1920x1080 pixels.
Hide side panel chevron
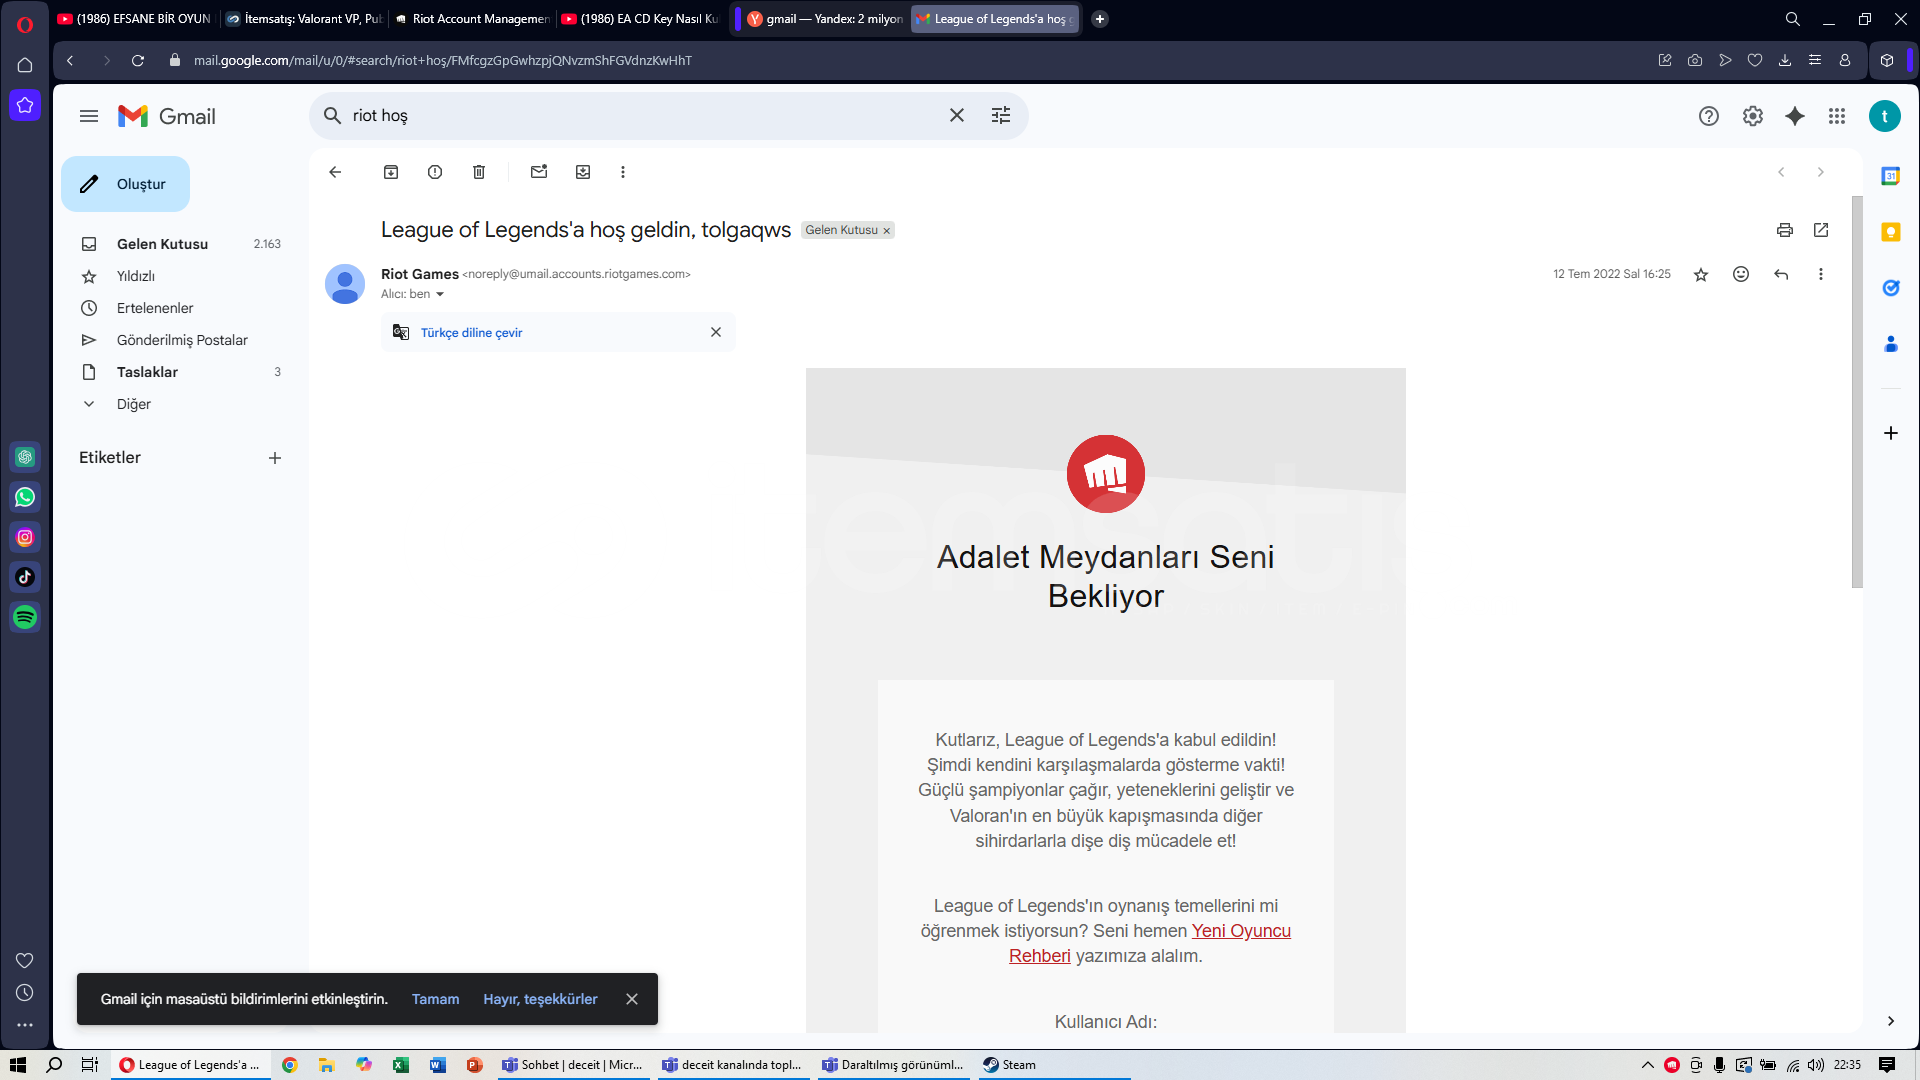coord(1890,1021)
